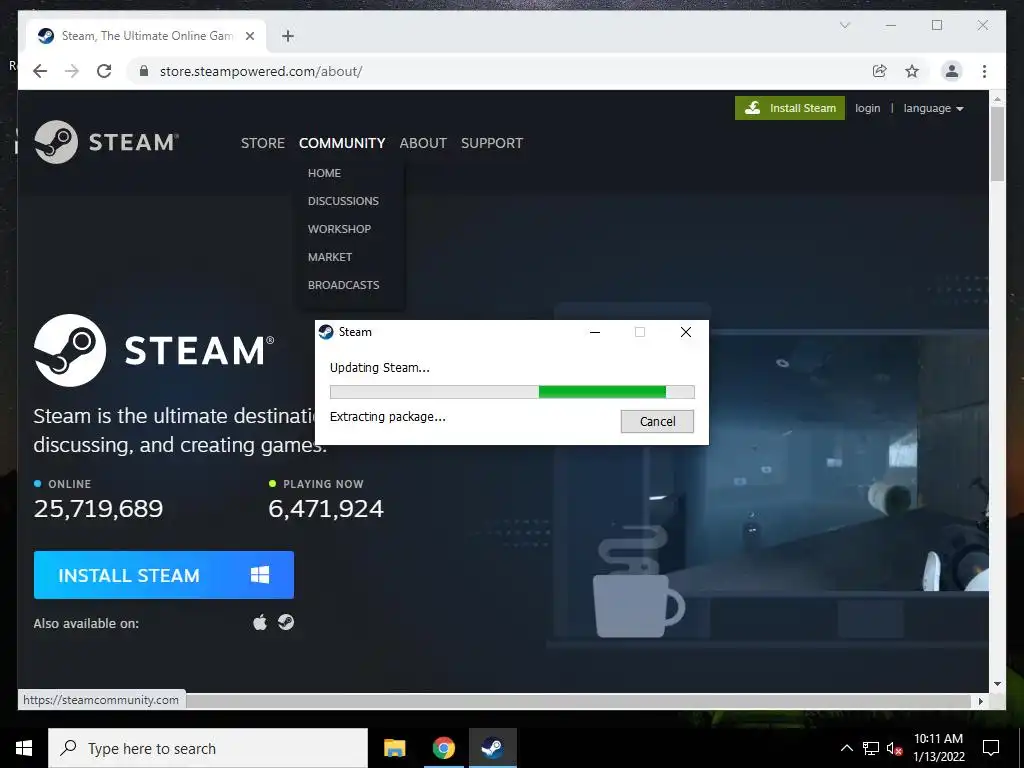The image size is (1024, 768).
Task: Click the address bar URL
Action: [x=261, y=71]
